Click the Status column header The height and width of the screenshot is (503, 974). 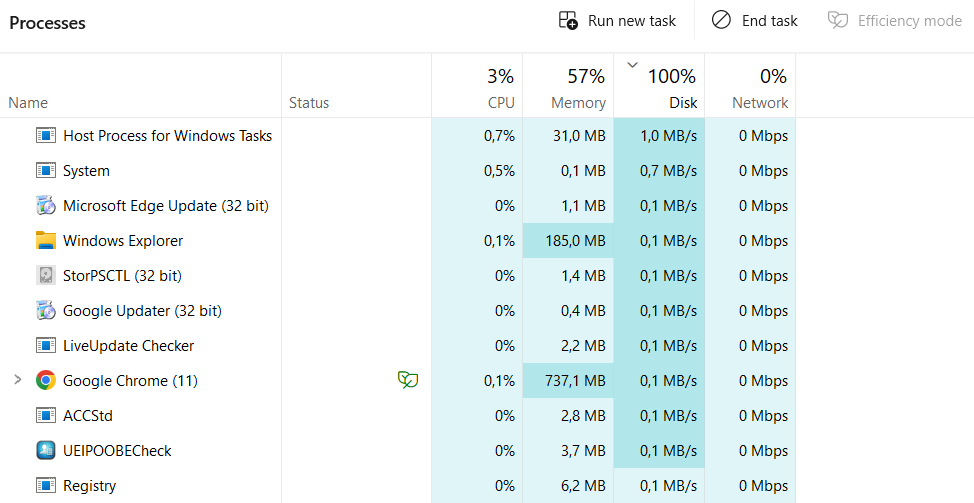click(357, 86)
